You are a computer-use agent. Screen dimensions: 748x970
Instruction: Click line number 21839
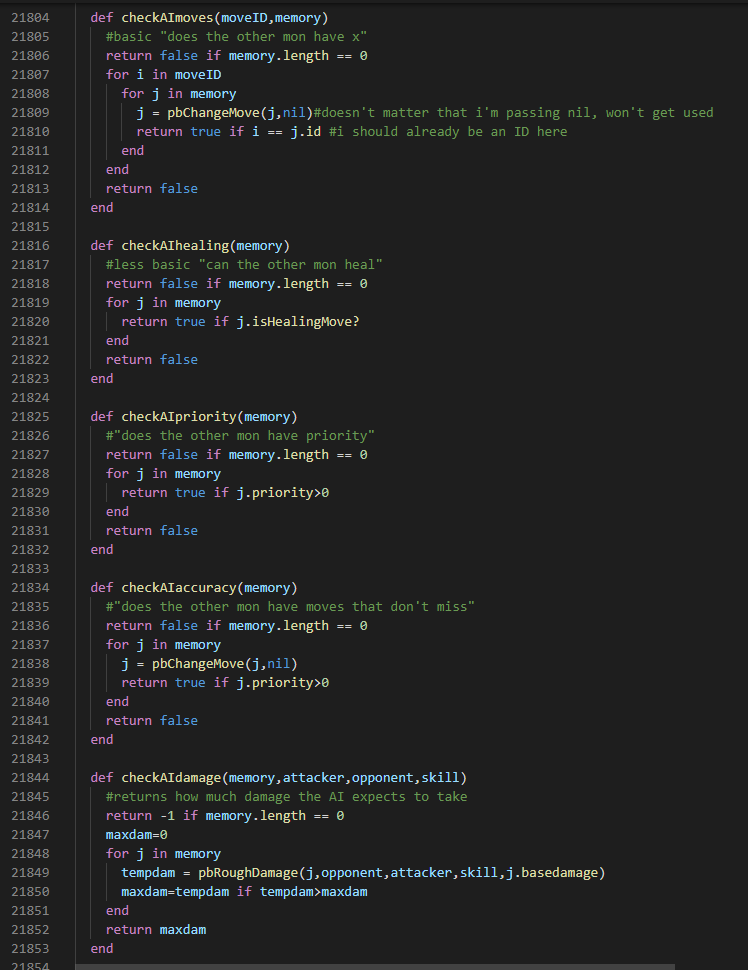click(30, 683)
